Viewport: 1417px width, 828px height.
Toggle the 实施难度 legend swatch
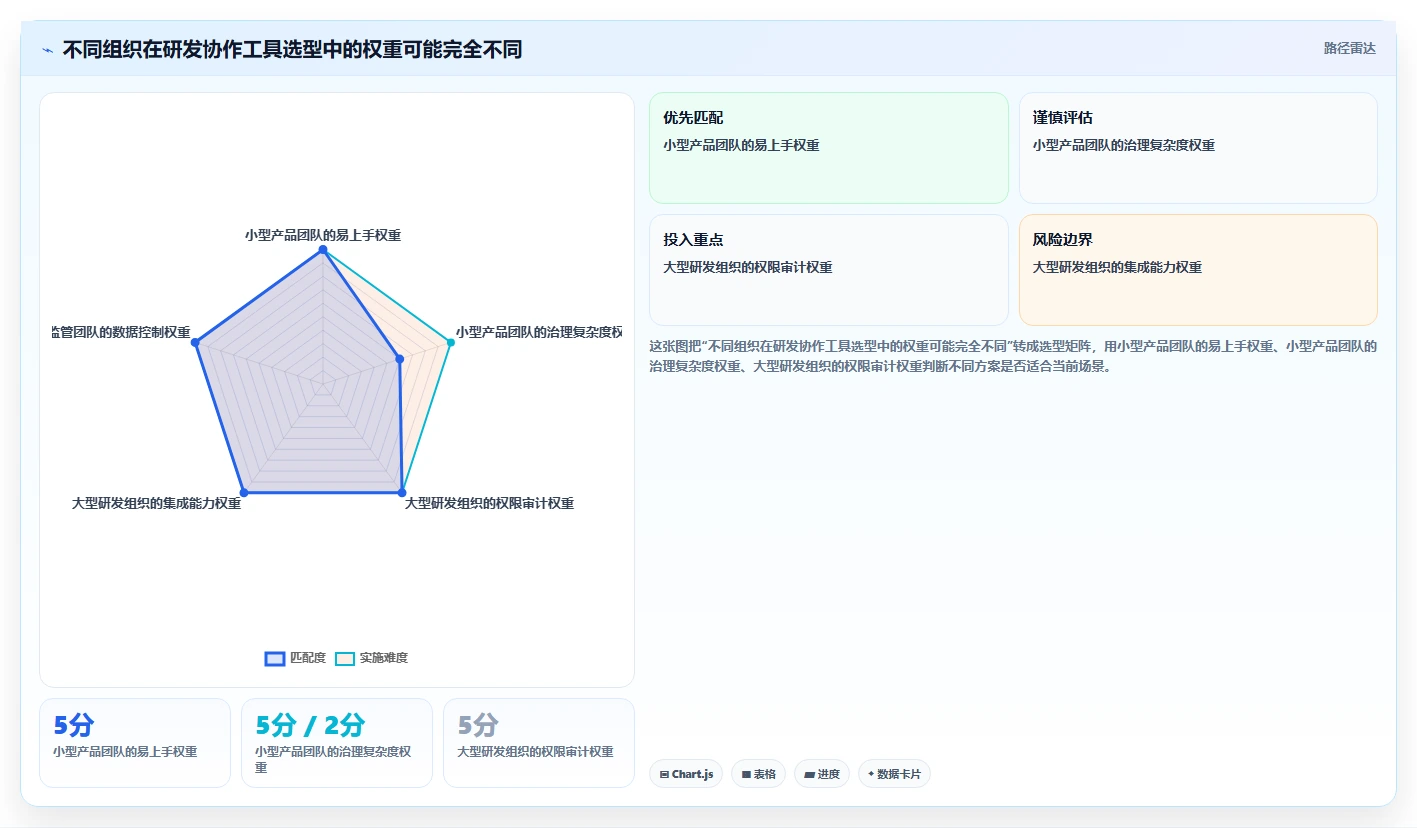point(345,658)
